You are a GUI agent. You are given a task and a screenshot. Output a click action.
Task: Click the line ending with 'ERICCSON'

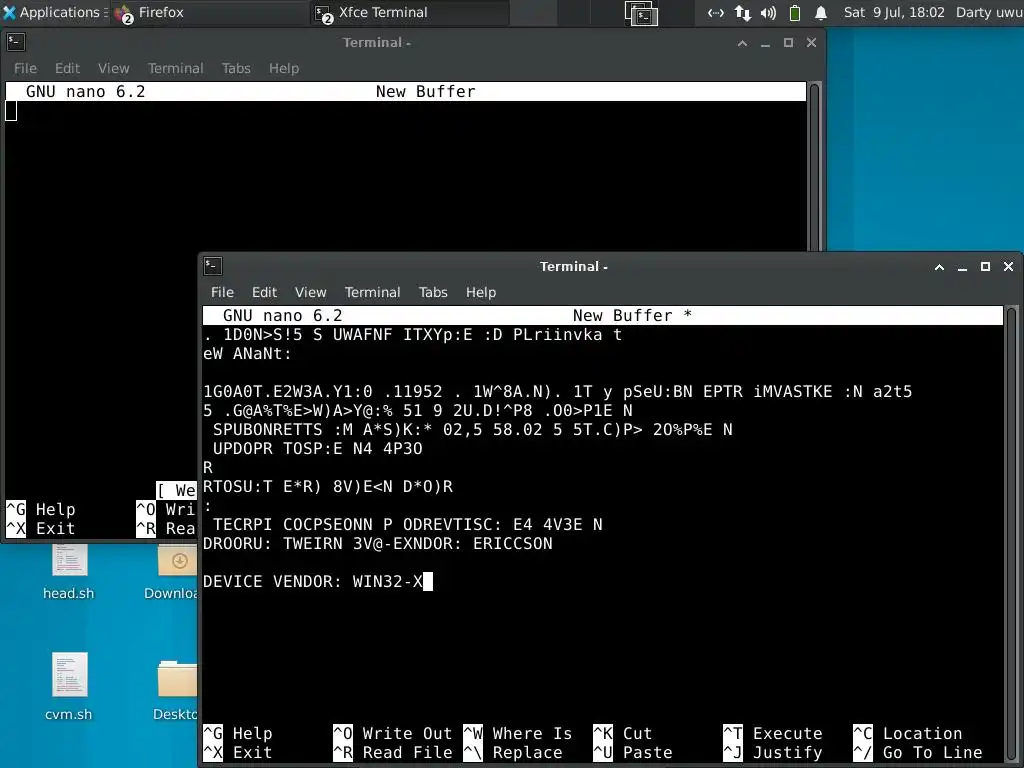click(x=377, y=543)
